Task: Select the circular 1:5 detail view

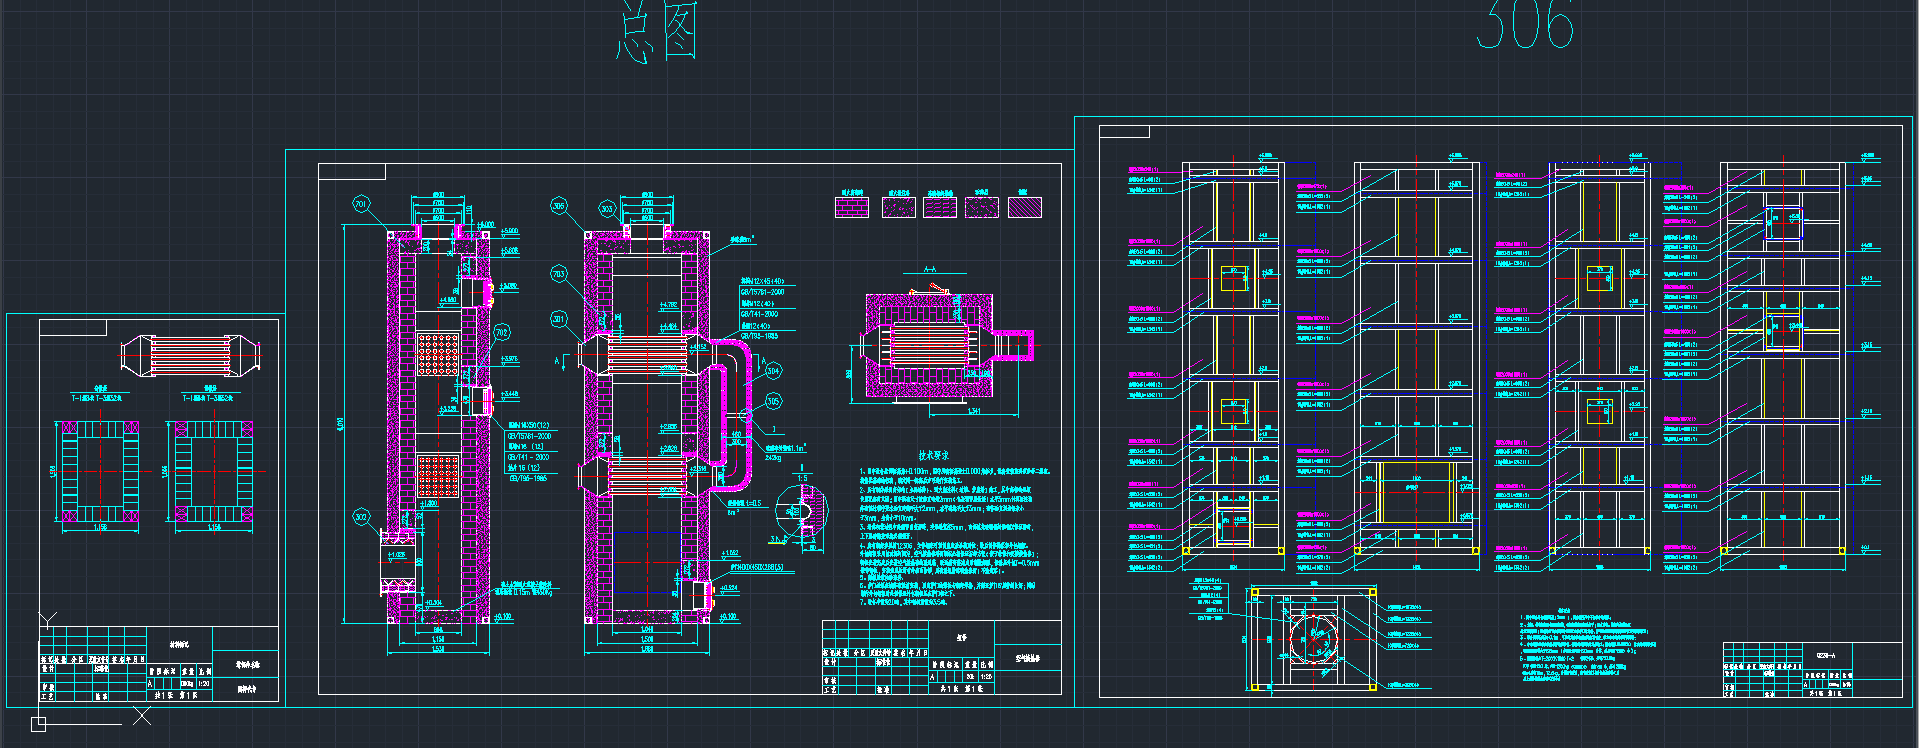Action: (x=800, y=510)
